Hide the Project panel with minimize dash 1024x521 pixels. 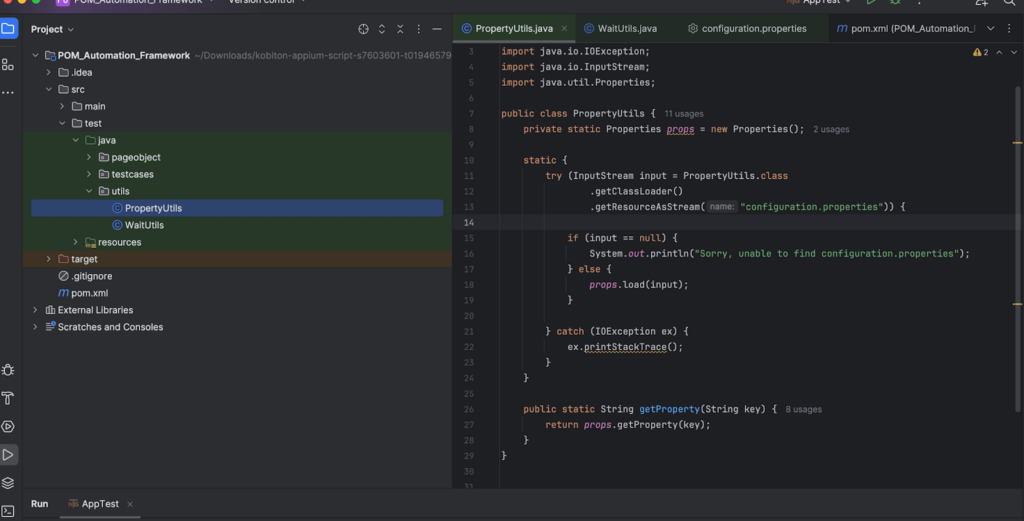pos(438,29)
